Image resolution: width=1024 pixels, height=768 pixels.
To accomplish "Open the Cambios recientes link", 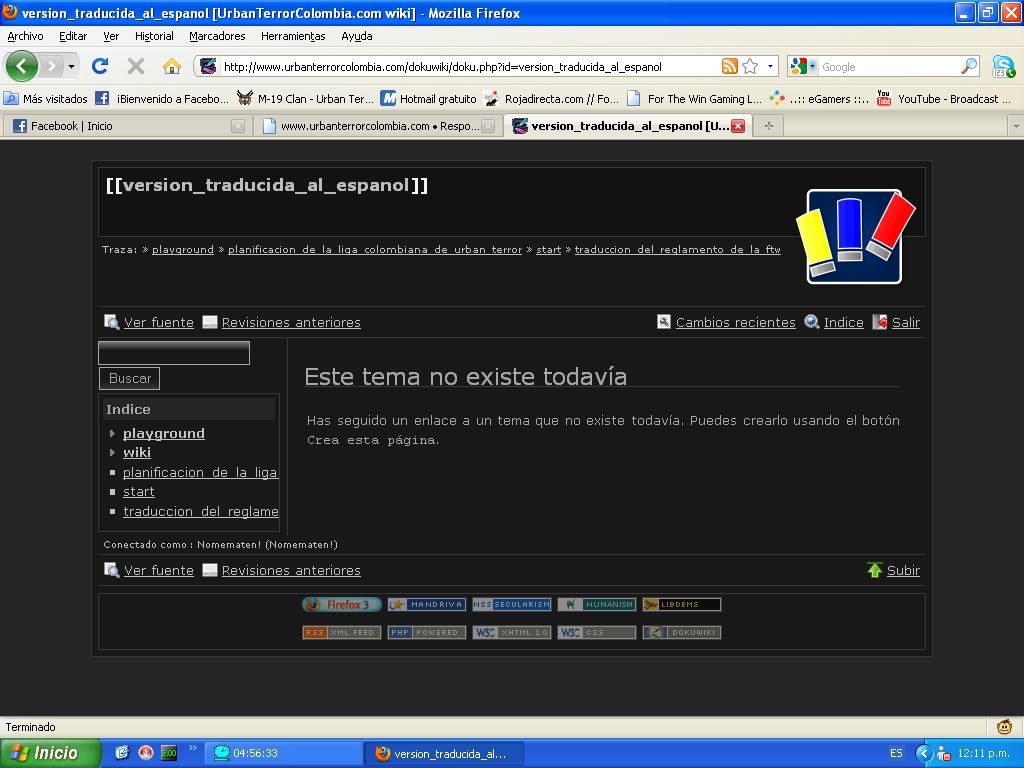I will pyautogui.click(x=735, y=323).
